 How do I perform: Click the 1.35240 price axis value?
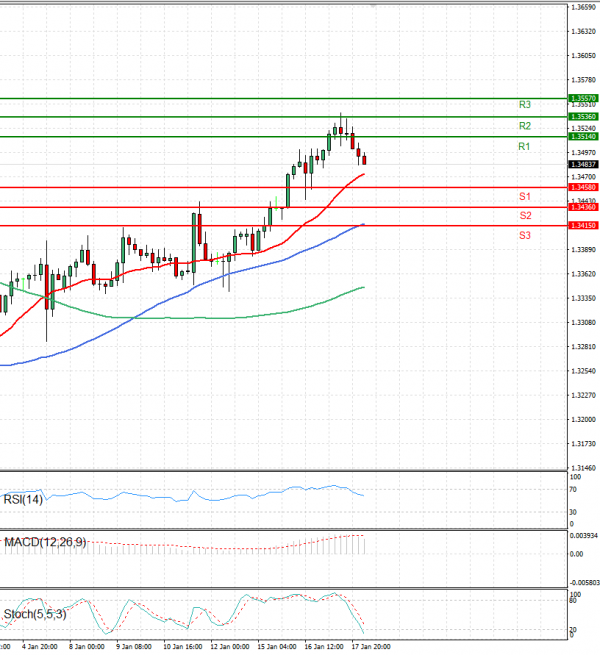click(584, 128)
